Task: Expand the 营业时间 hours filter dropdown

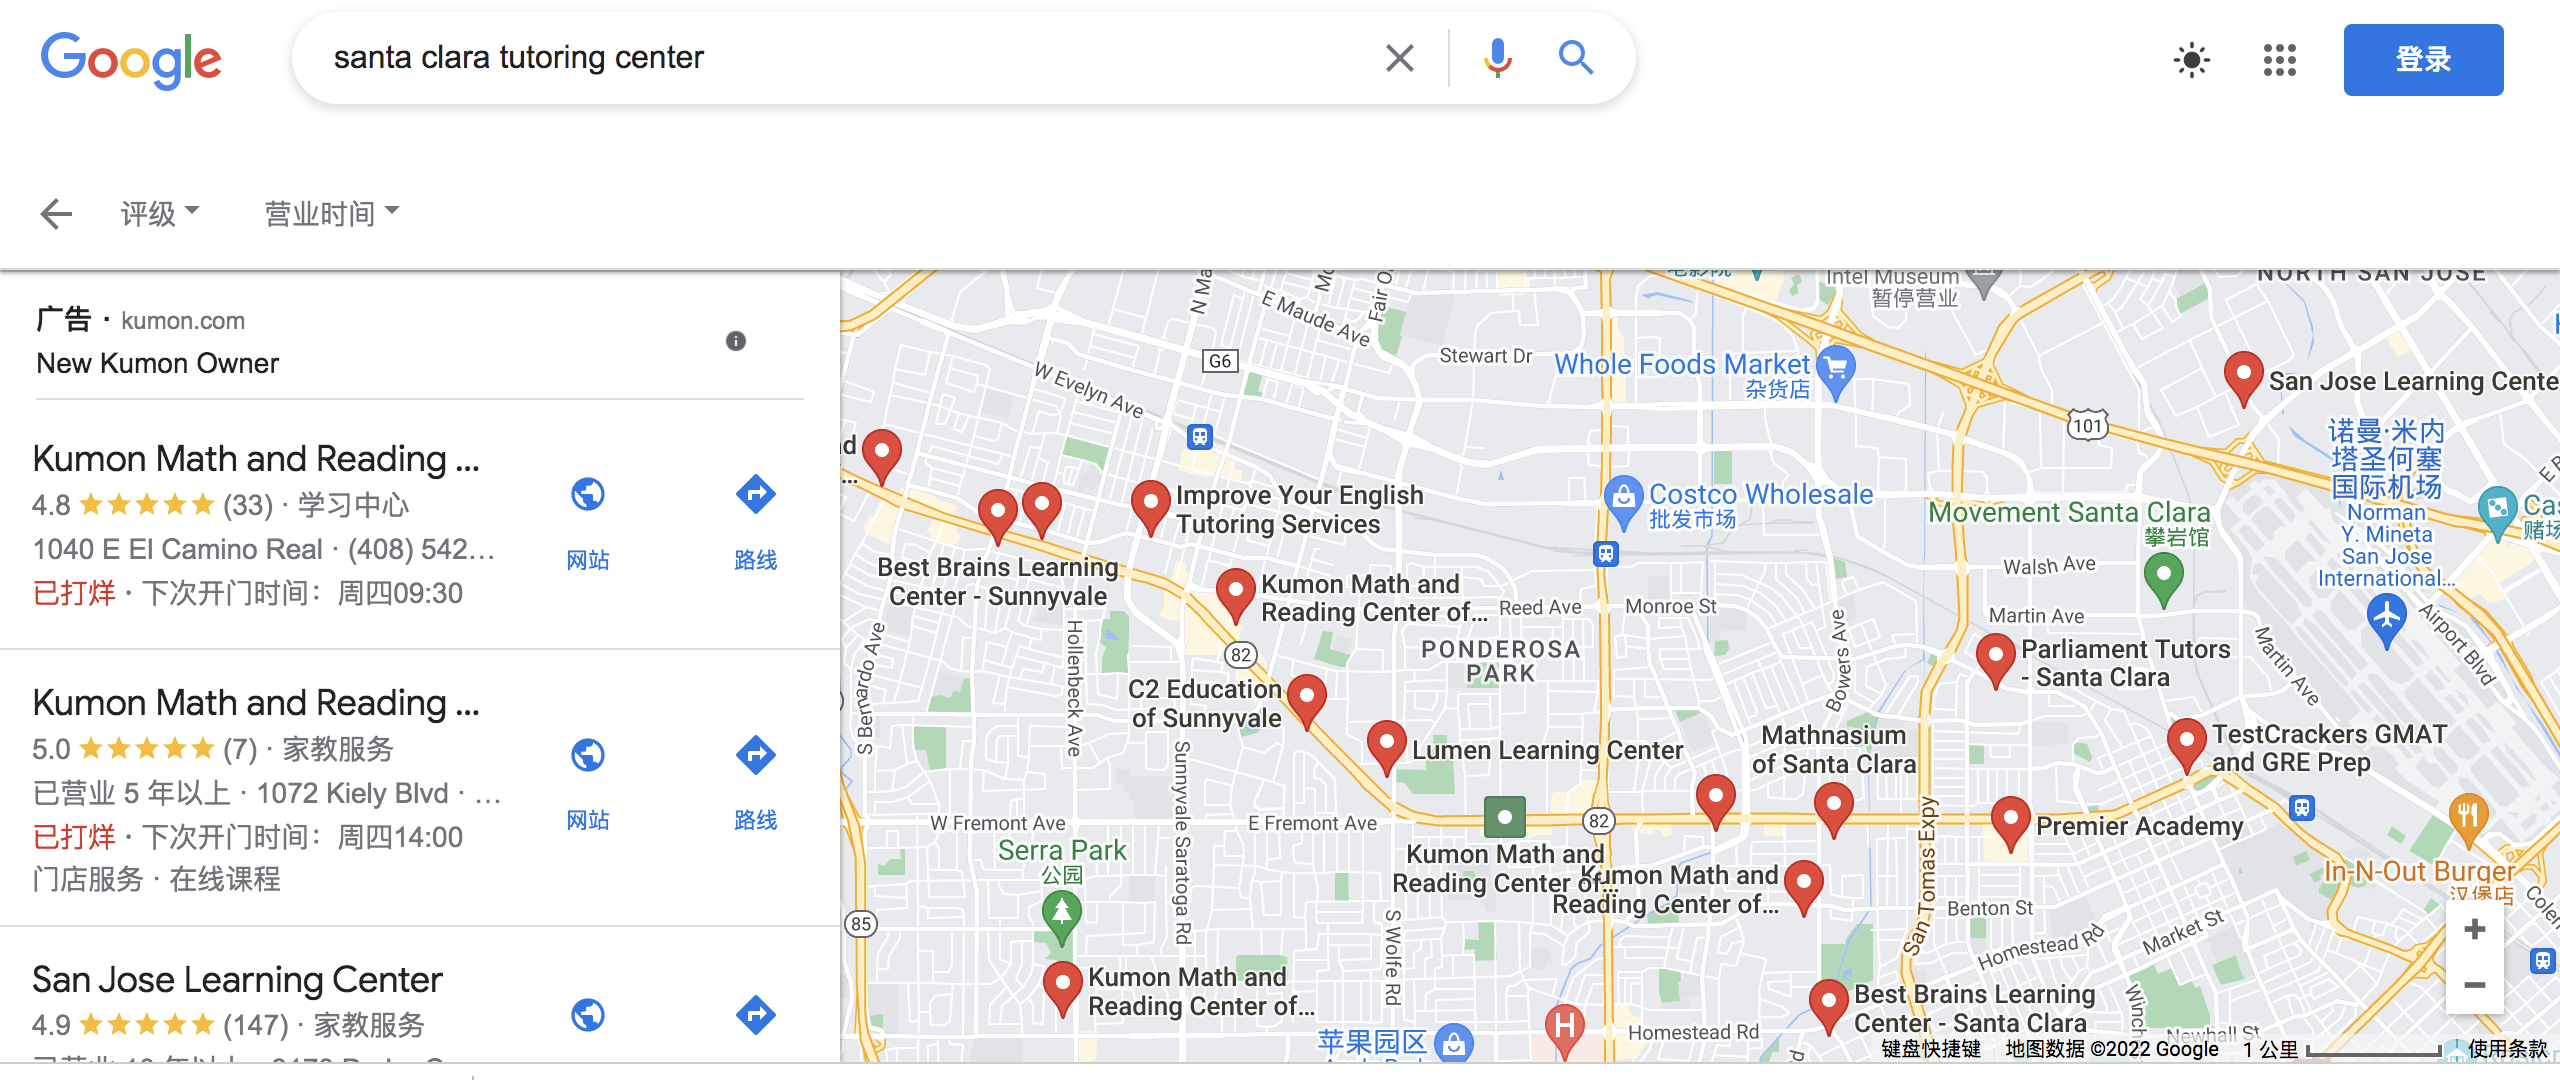Action: 331,213
